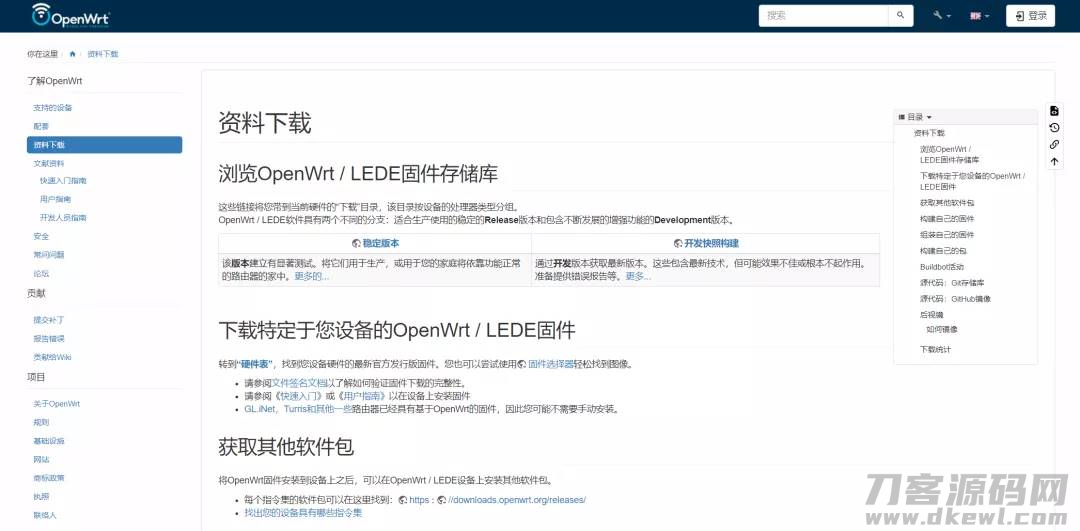Click the magnifier search button

click(900, 15)
